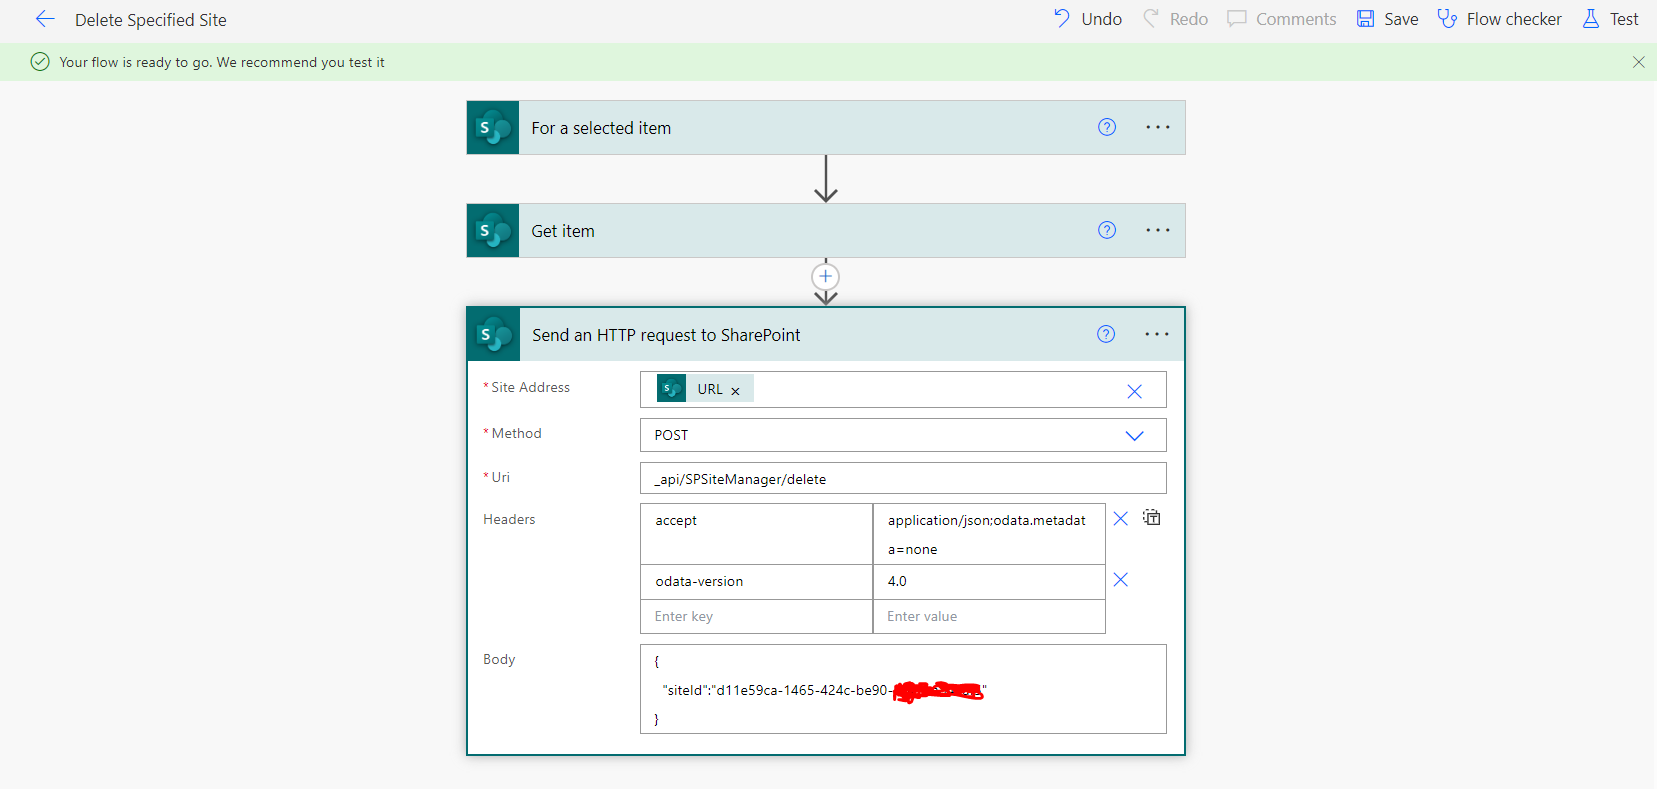Click the Undo button
1657x789 pixels.
(1088, 19)
